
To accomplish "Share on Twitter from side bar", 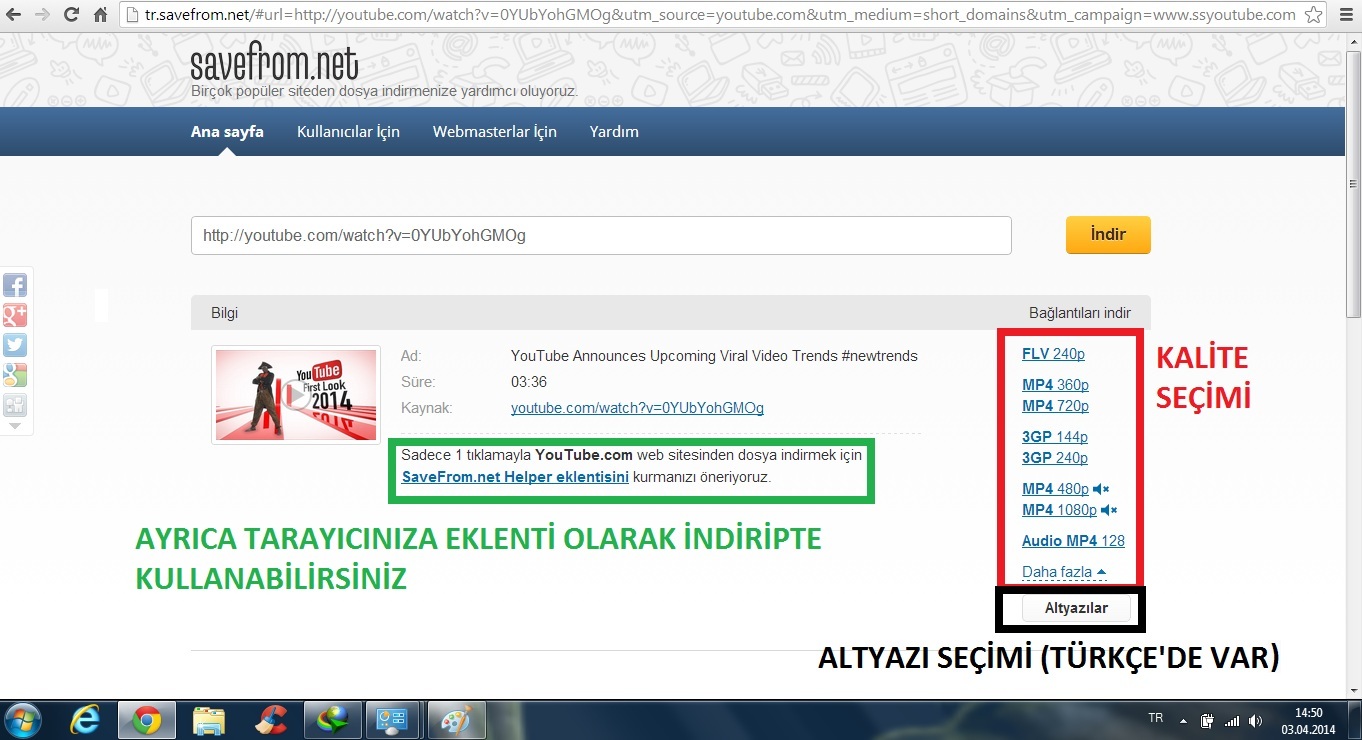I will (x=15, y=345).
